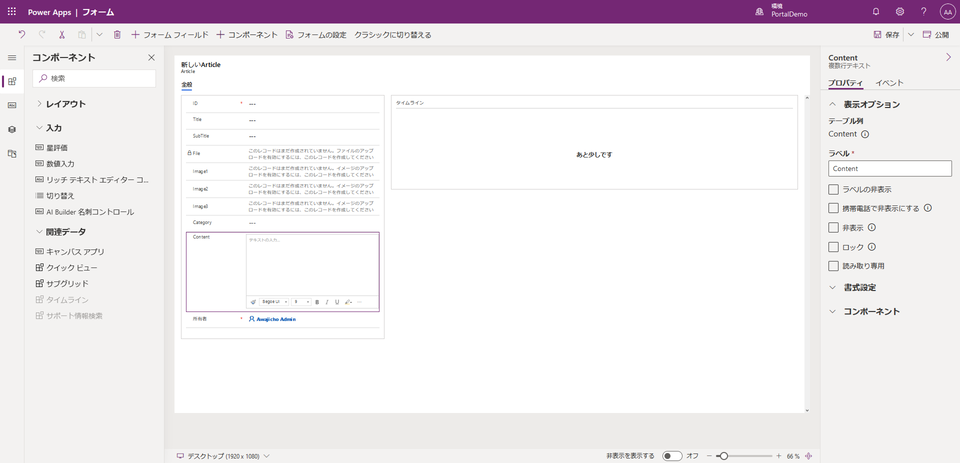Delete selection with the trash icon

pos(117,35)
